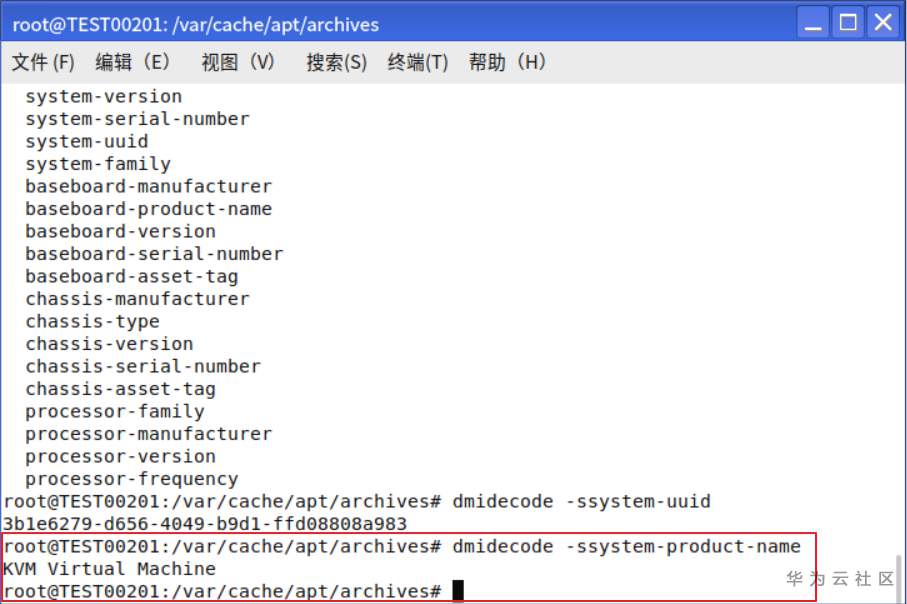907x604 pixels.
Task: Click the system-family keyword line
Action: click(x=98, y=164)
